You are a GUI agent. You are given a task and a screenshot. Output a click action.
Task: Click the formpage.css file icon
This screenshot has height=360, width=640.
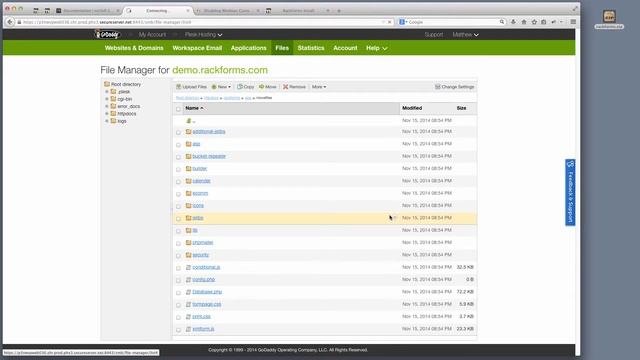189,304
